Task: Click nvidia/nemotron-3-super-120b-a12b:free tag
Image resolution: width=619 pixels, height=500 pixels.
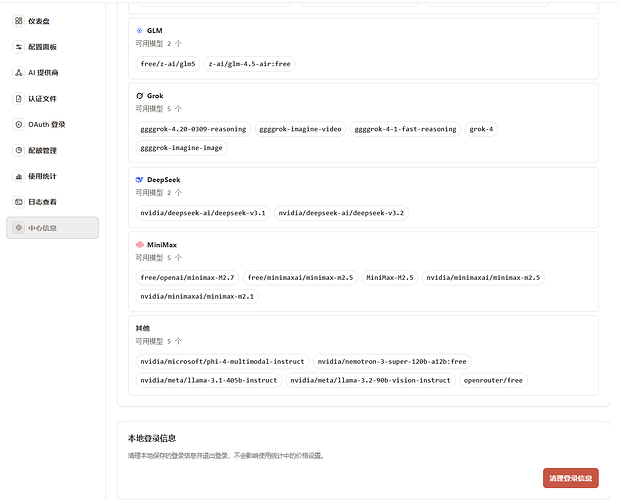Action: (x=392, y=361)
